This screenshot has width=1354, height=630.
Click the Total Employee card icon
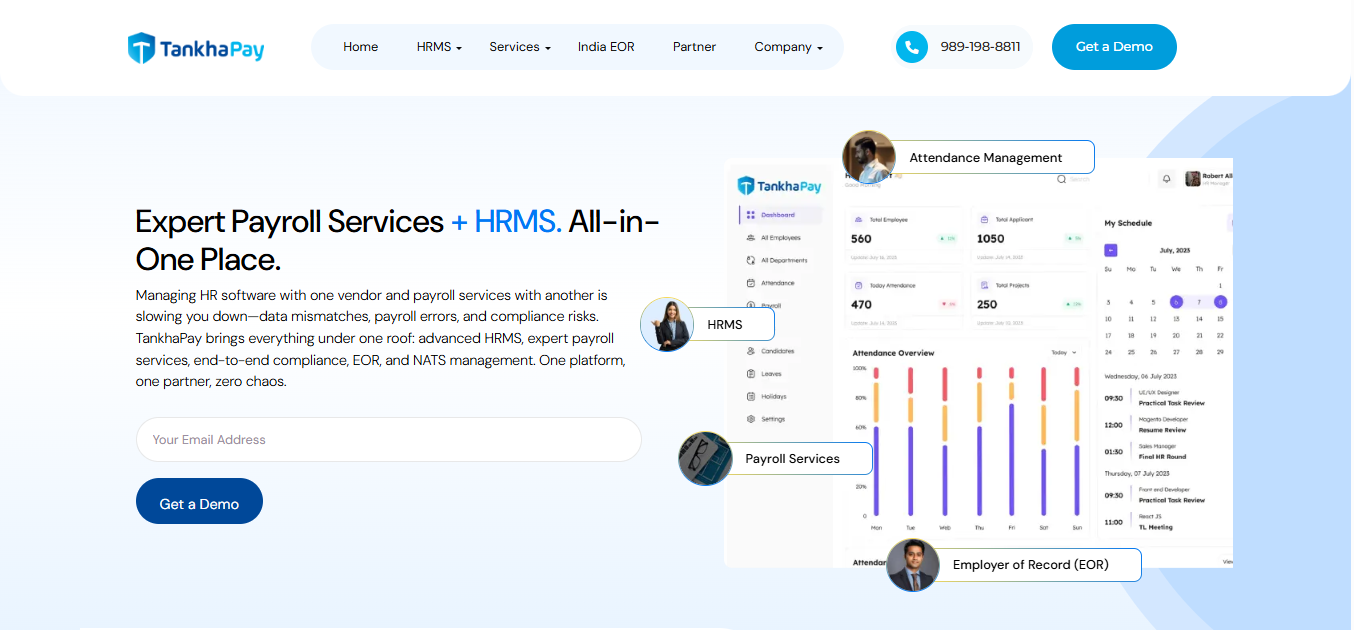858,219
